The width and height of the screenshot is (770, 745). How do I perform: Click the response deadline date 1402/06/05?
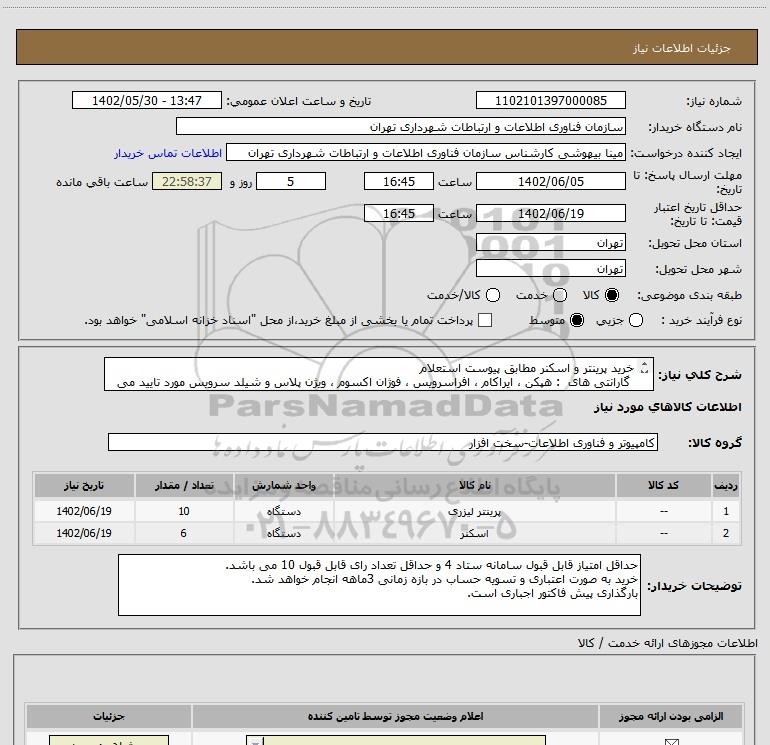coord(550,181)
